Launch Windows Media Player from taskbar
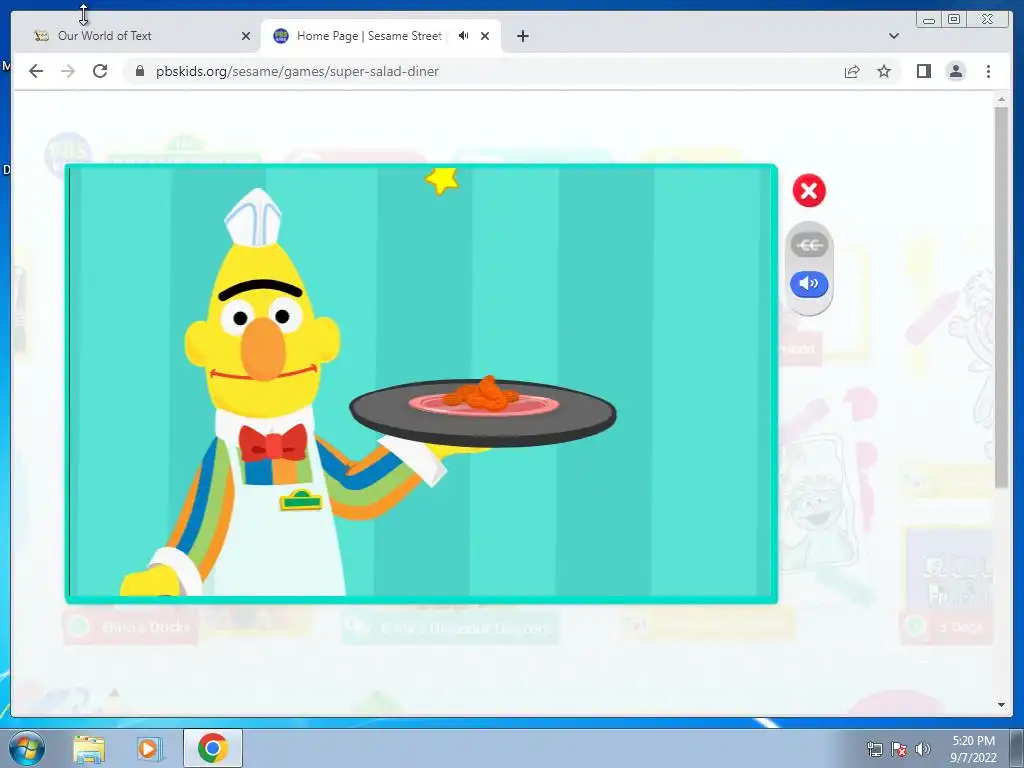Viewport: 1024px width, 768px height. point(149,749)
